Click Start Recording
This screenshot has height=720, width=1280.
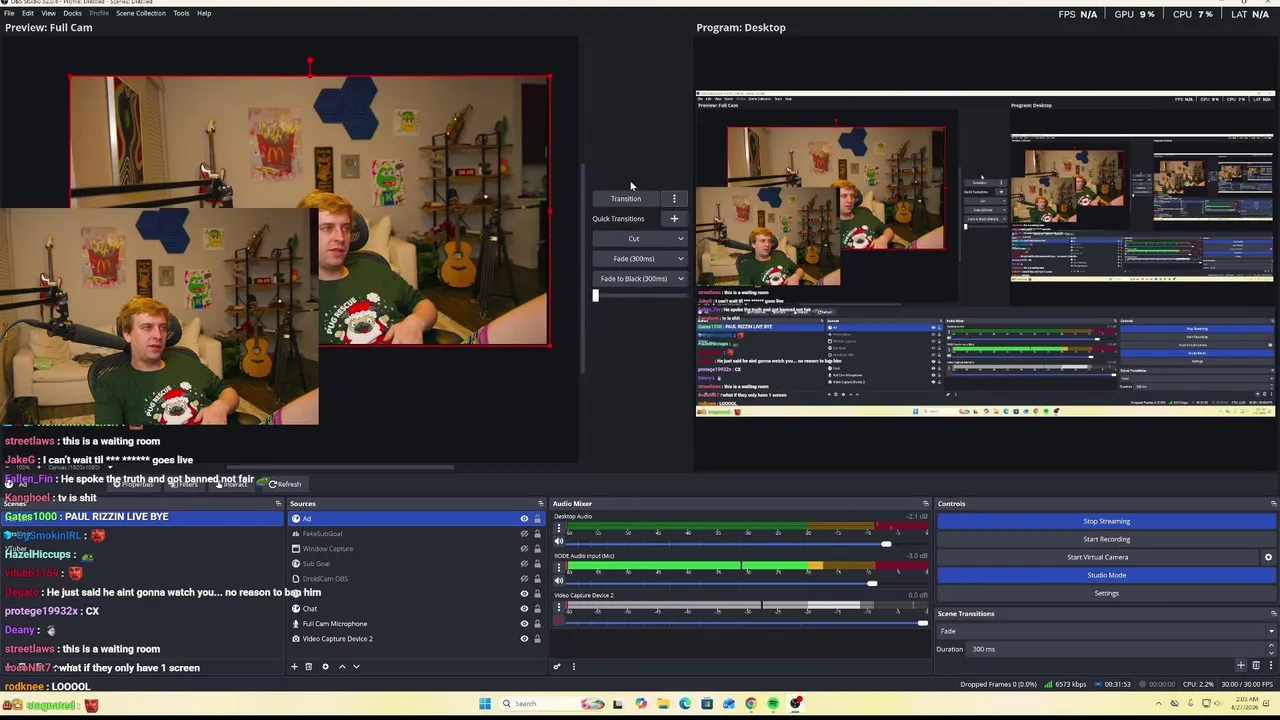click(1106, 539)
